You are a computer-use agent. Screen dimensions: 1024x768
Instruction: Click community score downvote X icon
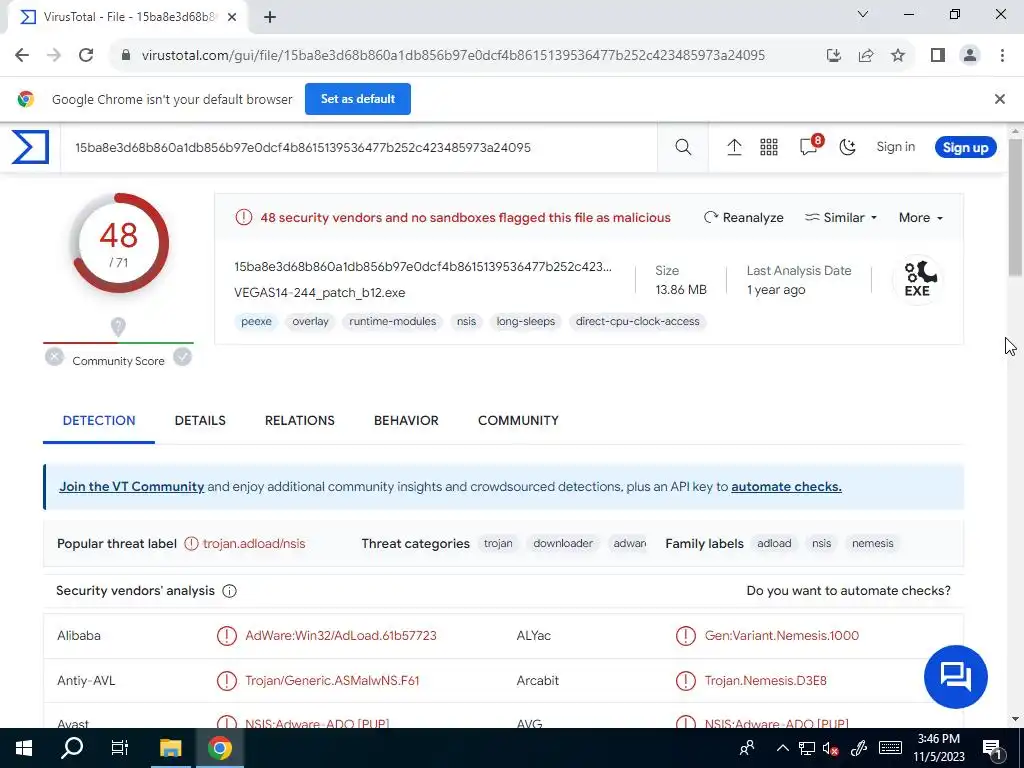coord(54,357)
